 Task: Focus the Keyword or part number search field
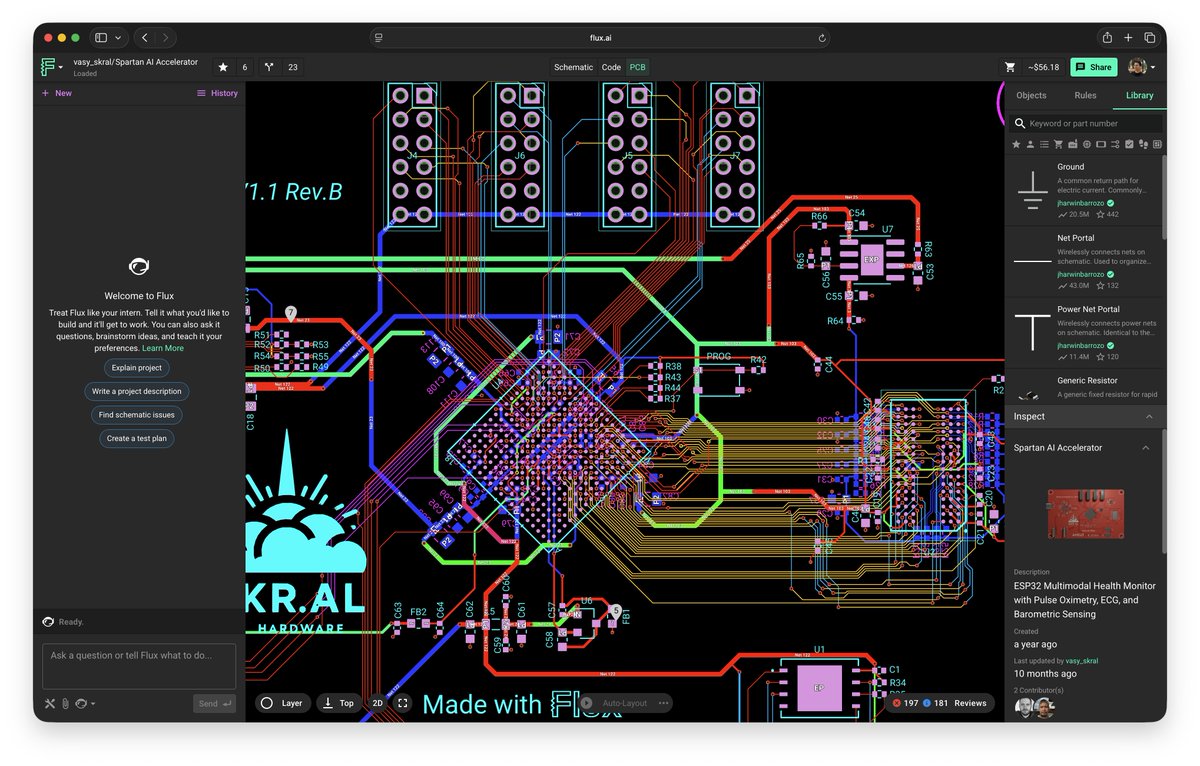coord(1085,123)
